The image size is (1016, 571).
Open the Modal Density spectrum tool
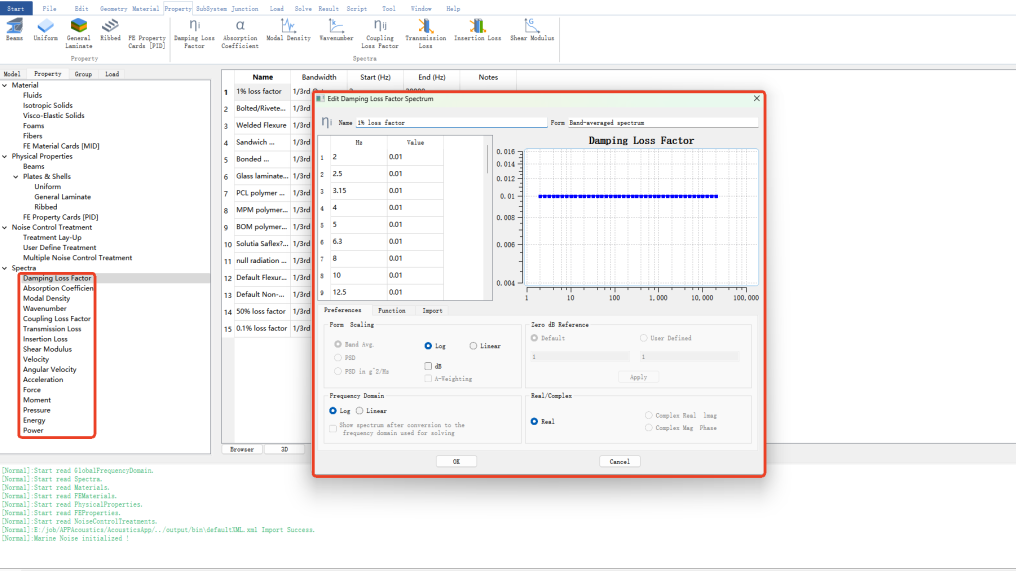click(288, 30)
